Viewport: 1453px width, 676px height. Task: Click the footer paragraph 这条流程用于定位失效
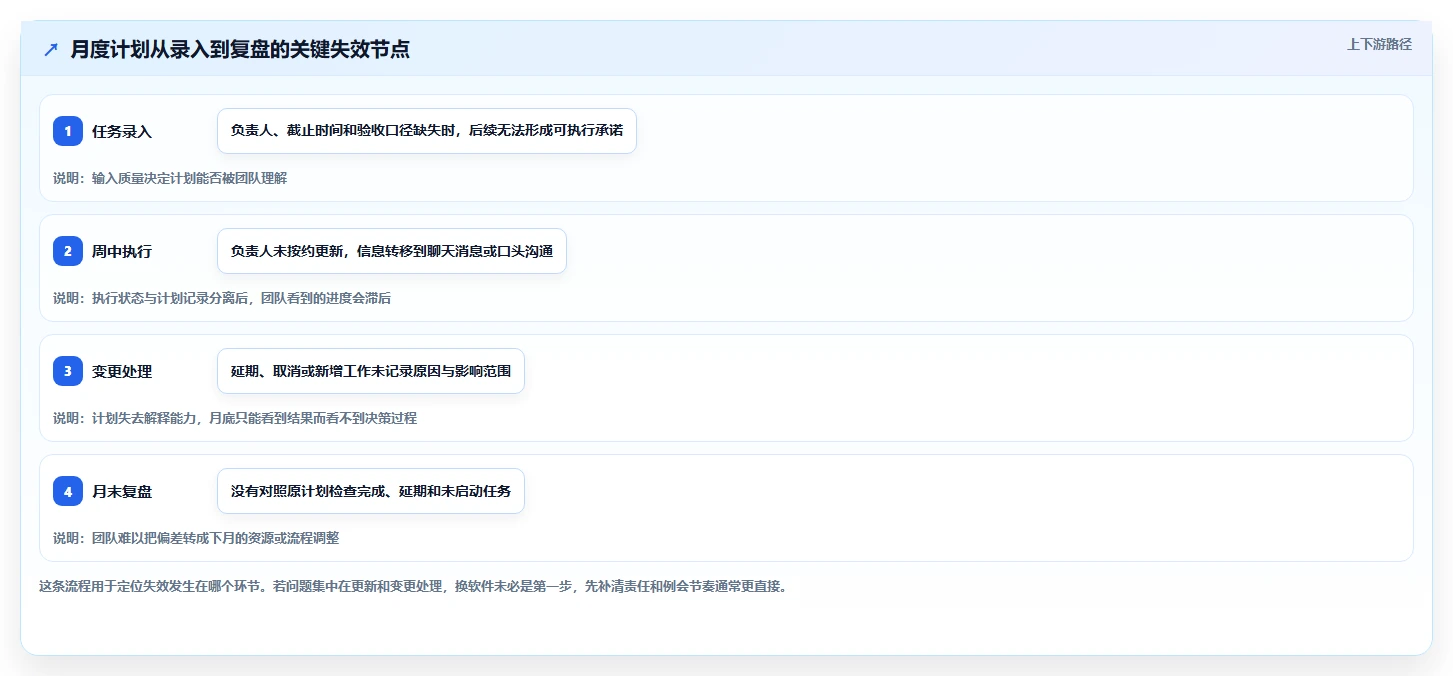coord(413,586)
